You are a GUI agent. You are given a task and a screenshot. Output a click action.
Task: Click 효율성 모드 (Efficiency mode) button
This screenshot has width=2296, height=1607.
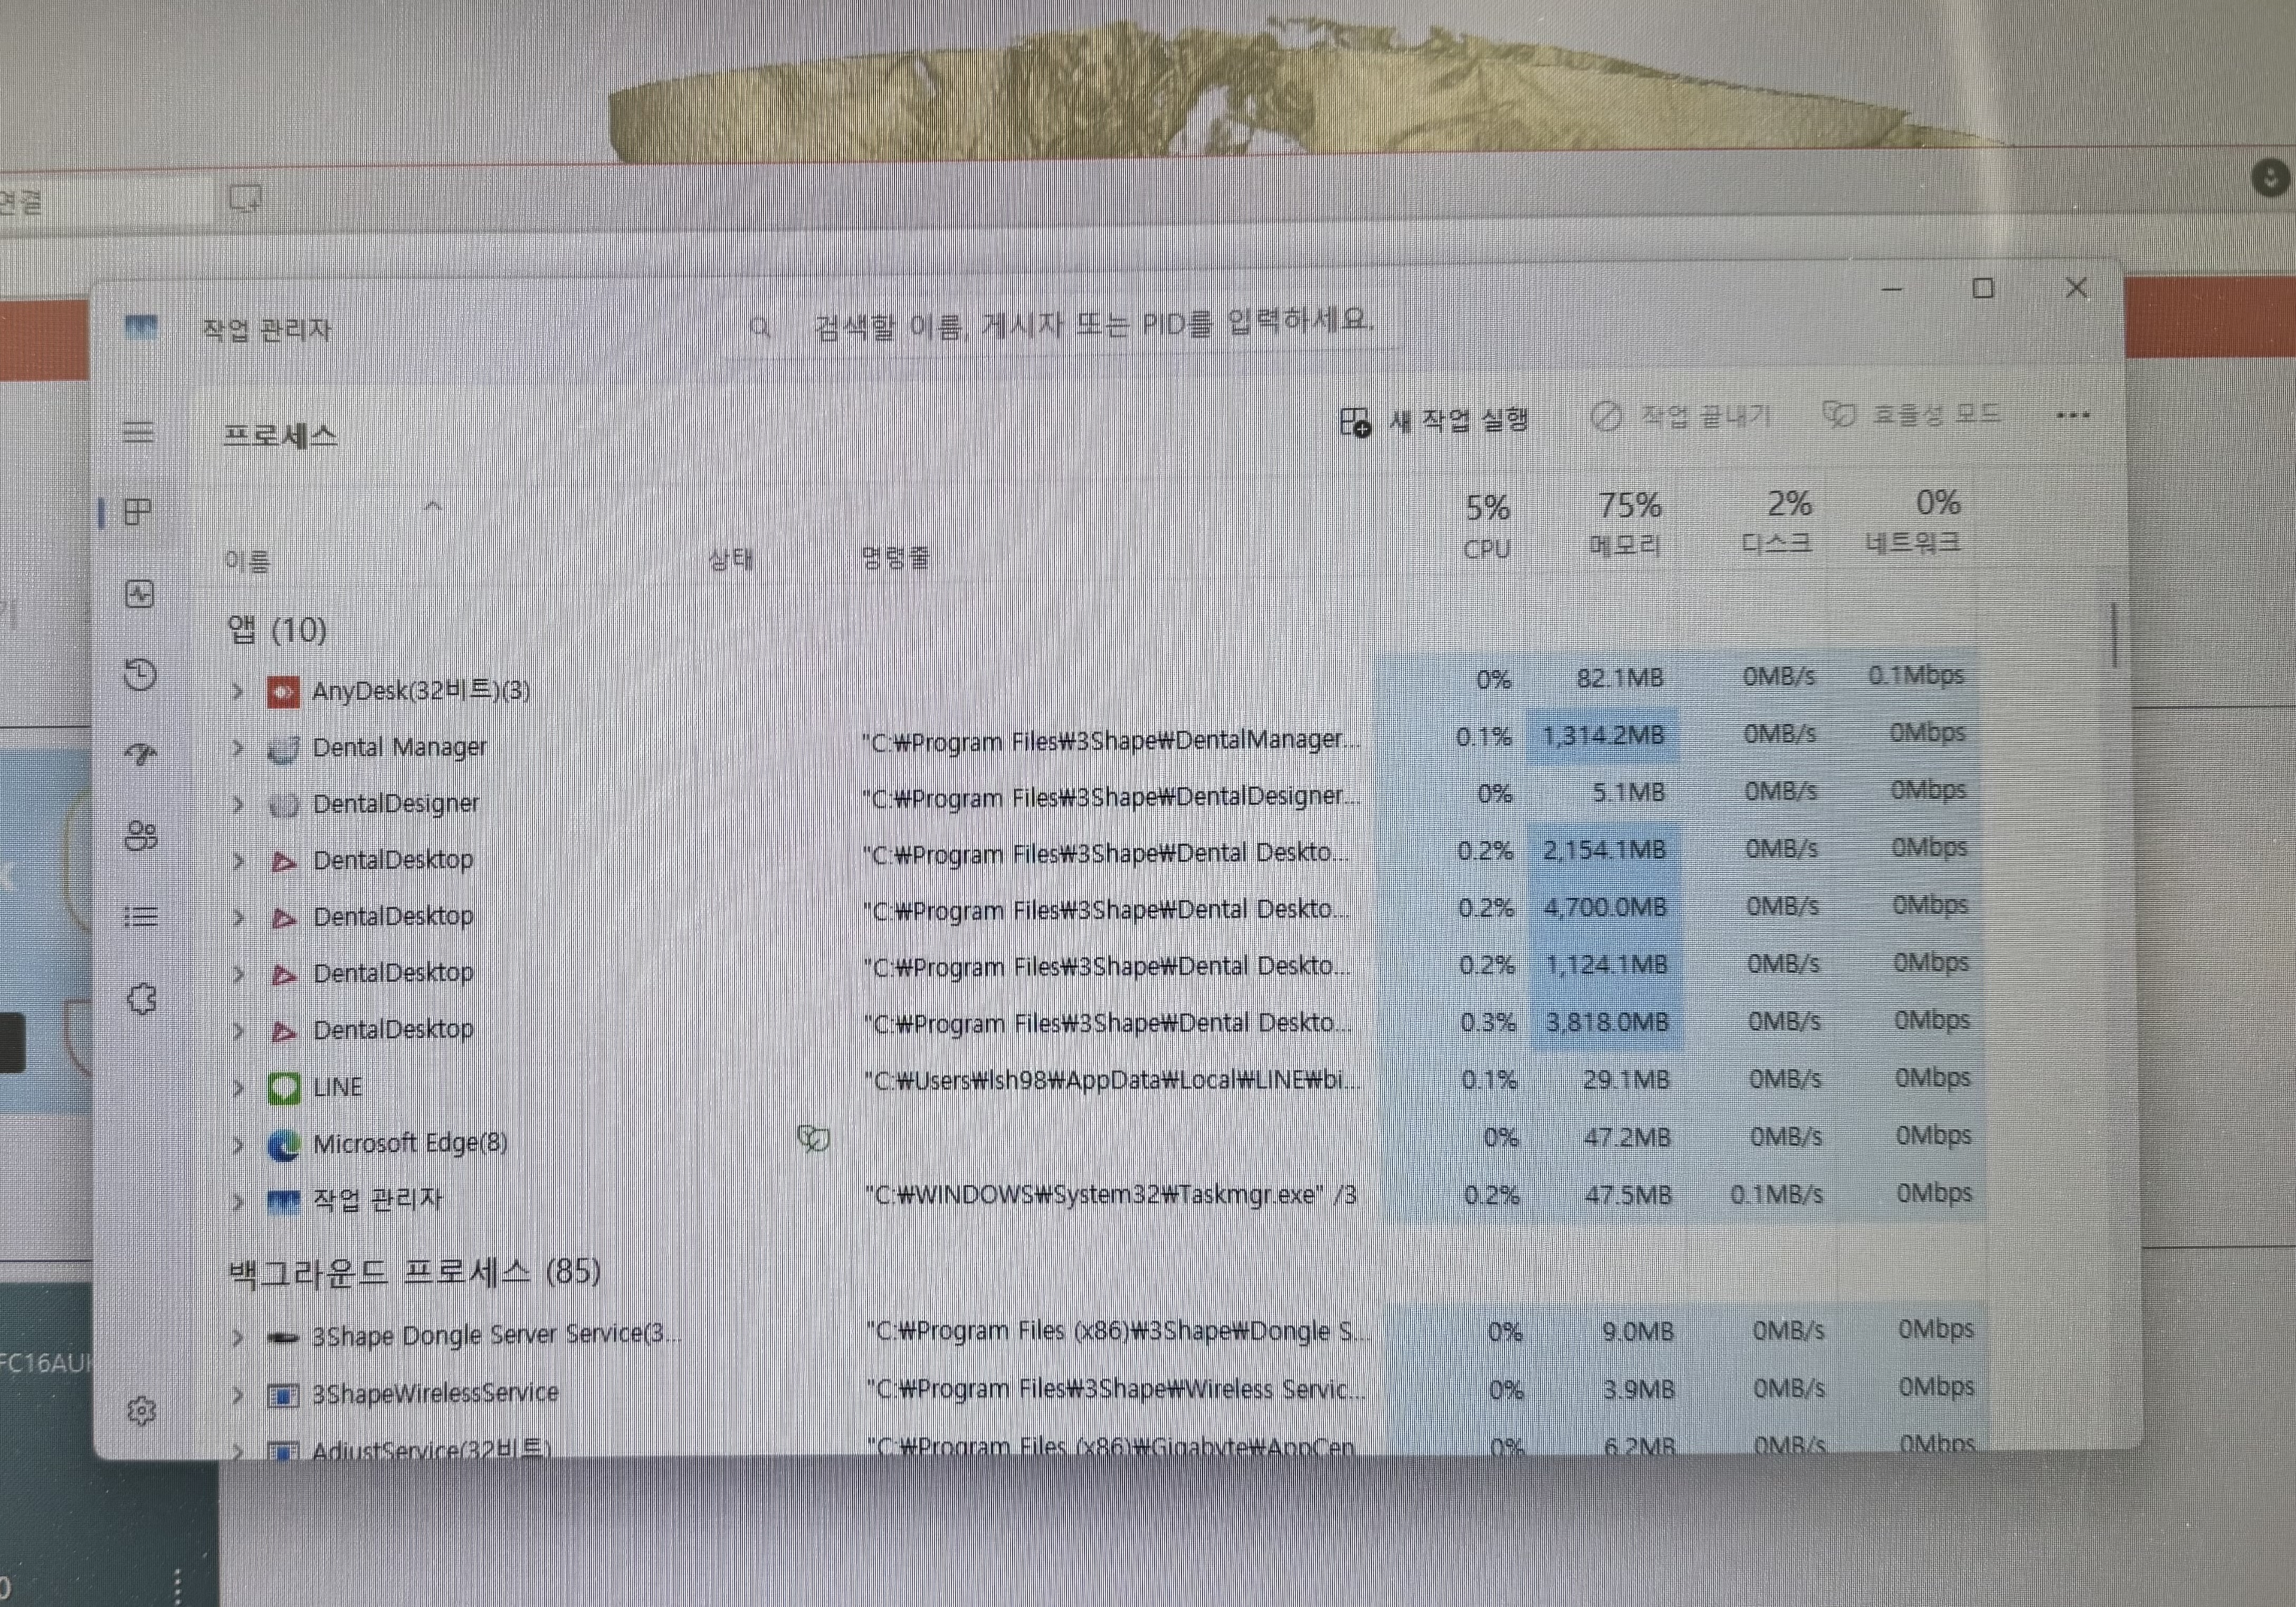[x=1912, y=413]
